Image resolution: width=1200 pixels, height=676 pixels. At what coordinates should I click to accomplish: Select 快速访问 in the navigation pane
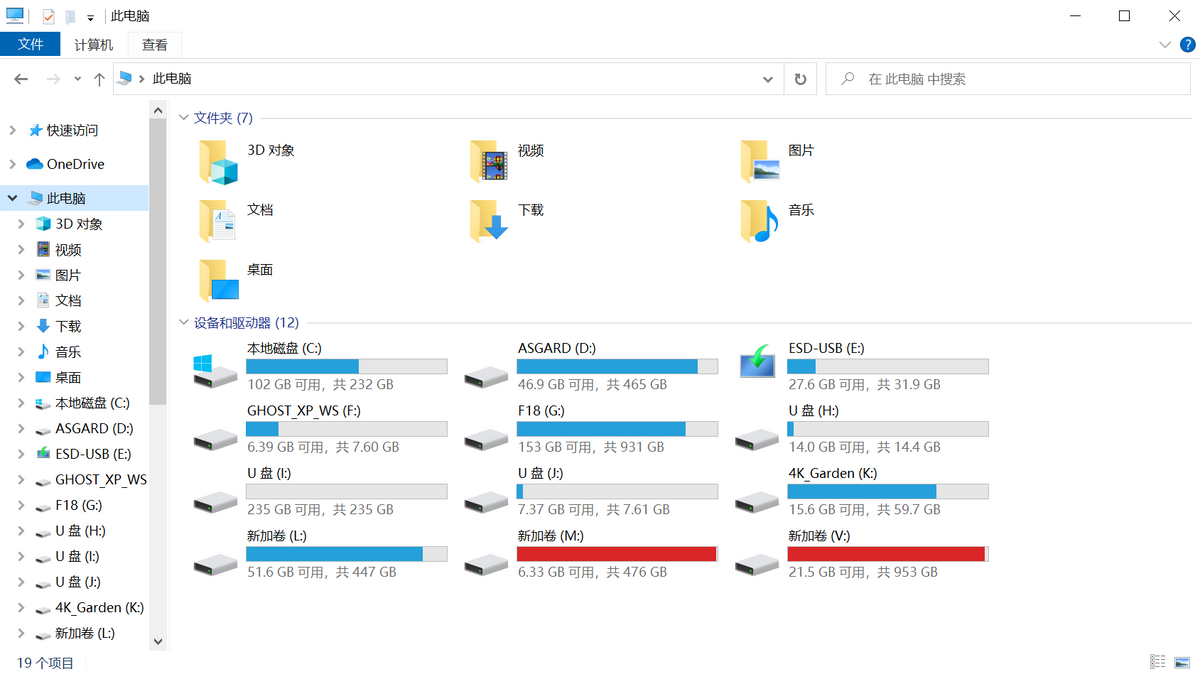coord(72,130)
